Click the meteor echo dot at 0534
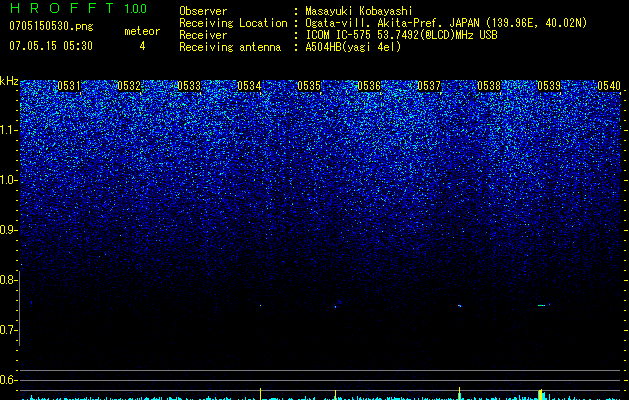Image resolution: width=629 pixels, height=400 pixels. (260, 306)
